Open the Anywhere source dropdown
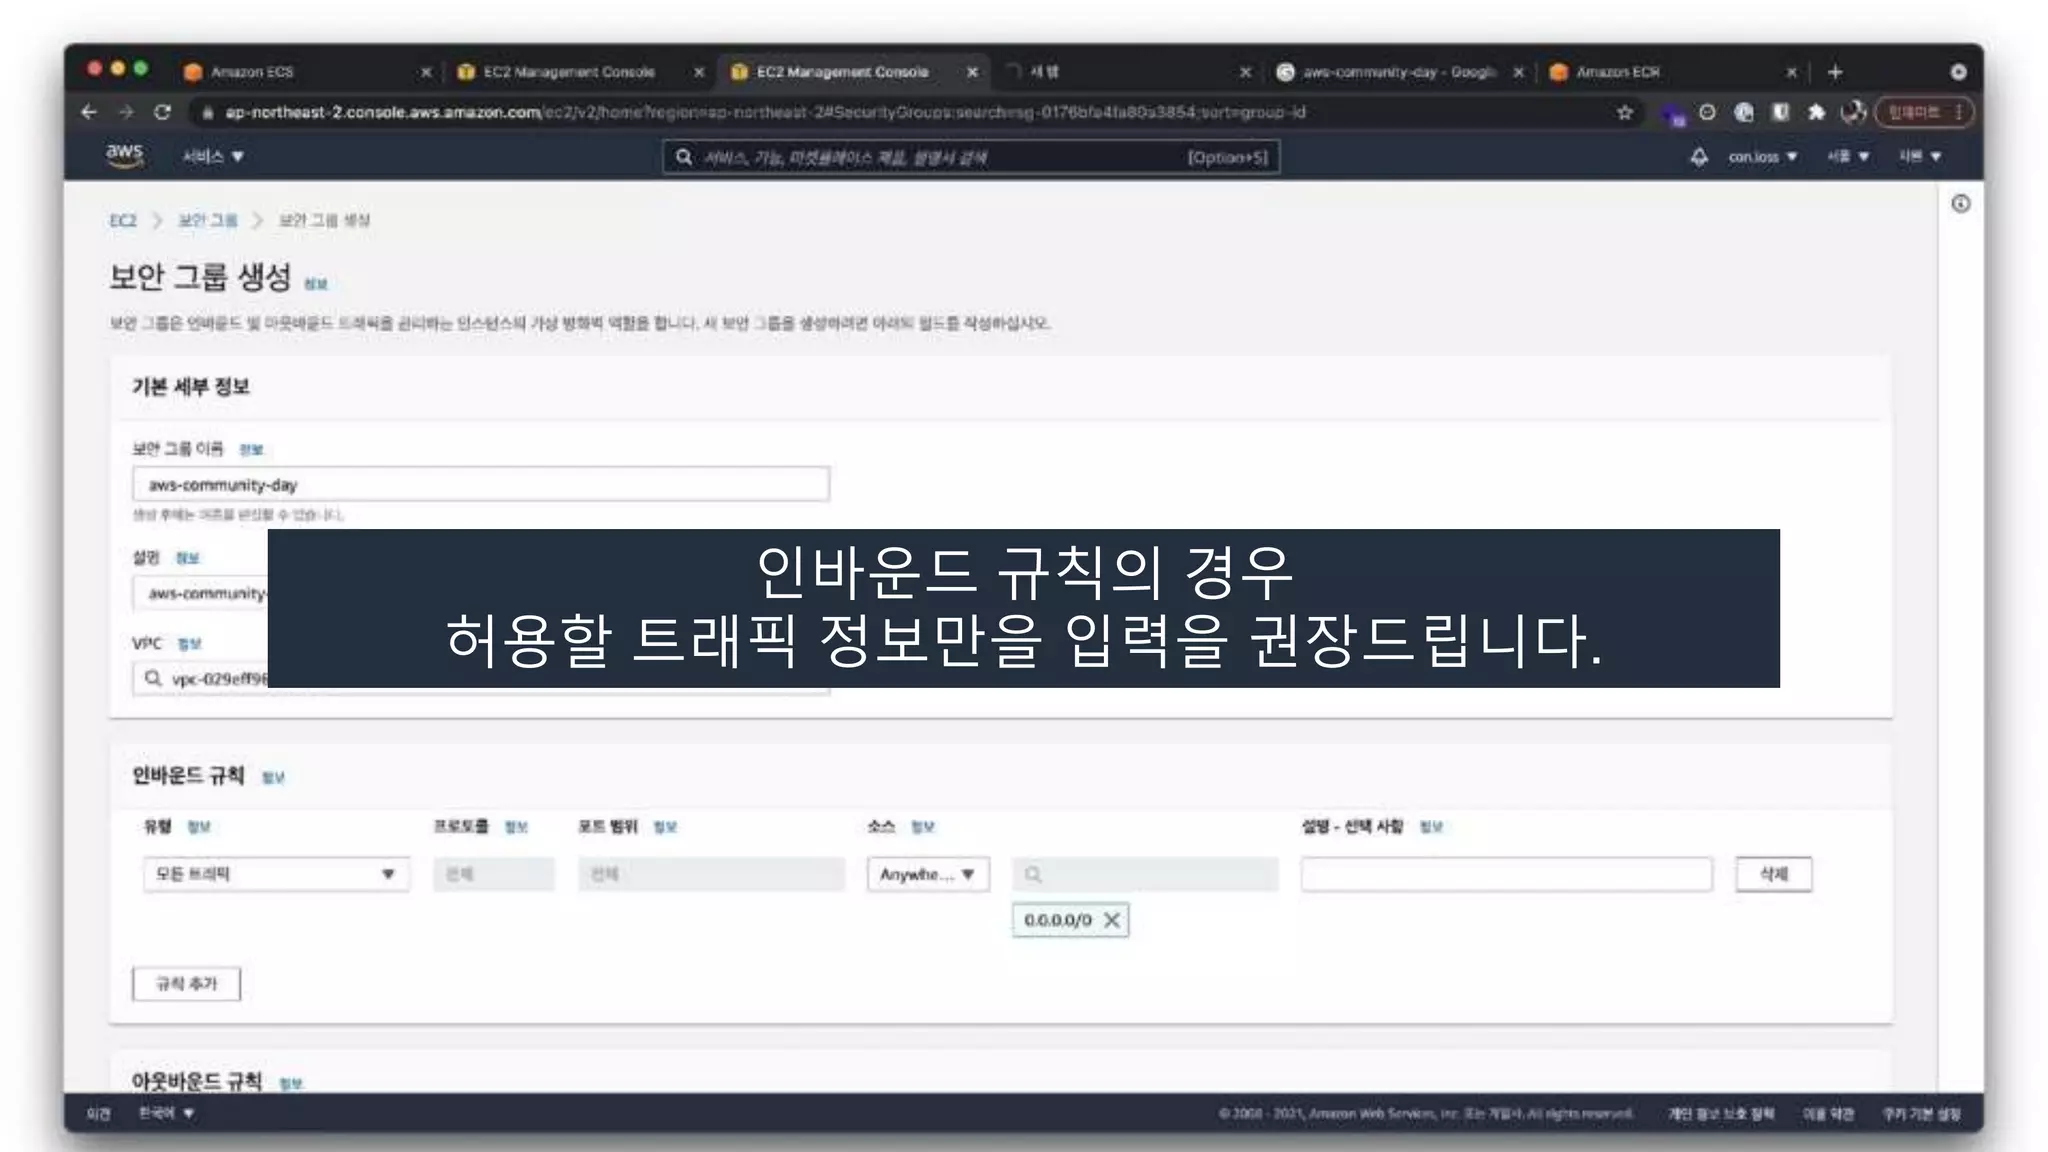Image resolution: width=2048 pixels, height=1152 pixels. pyautogui.click(x=928, y=874)
